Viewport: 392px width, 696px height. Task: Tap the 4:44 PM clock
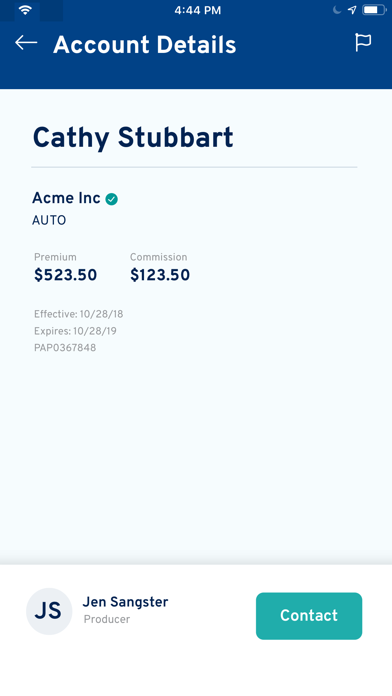tap(197, 10)
